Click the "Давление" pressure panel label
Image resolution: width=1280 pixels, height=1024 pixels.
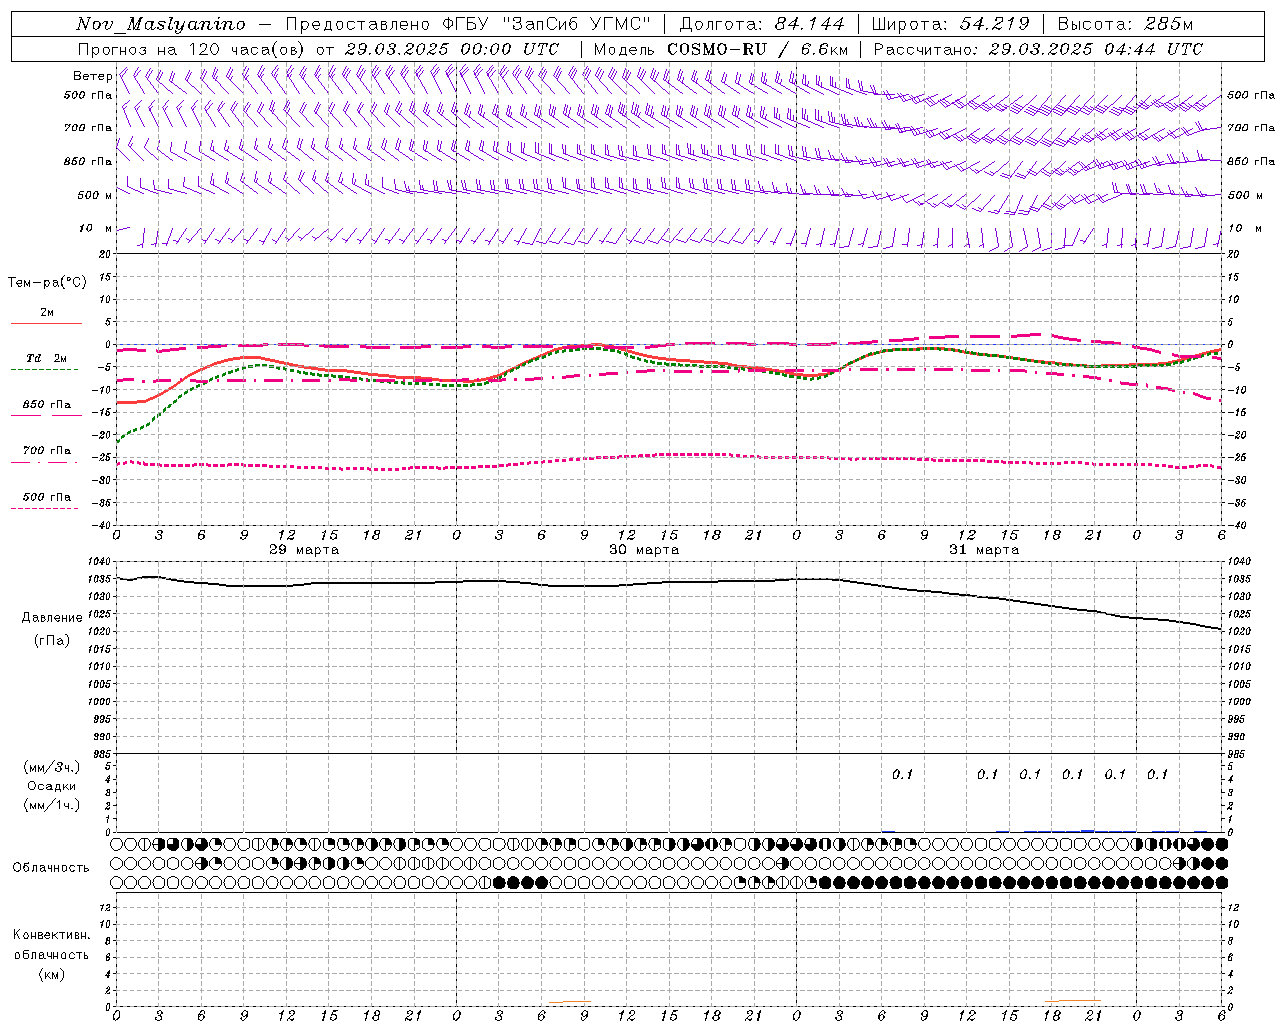tap(52, 617)
